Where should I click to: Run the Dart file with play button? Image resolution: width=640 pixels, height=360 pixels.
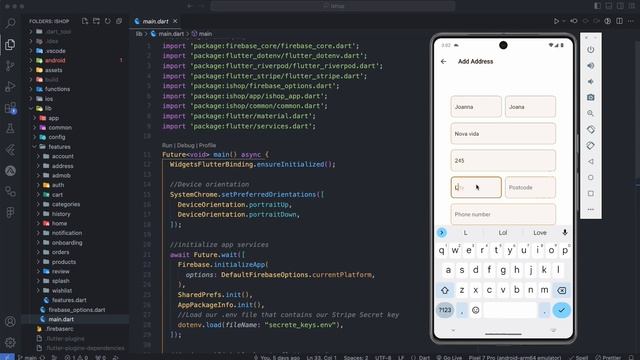(556, 21)
